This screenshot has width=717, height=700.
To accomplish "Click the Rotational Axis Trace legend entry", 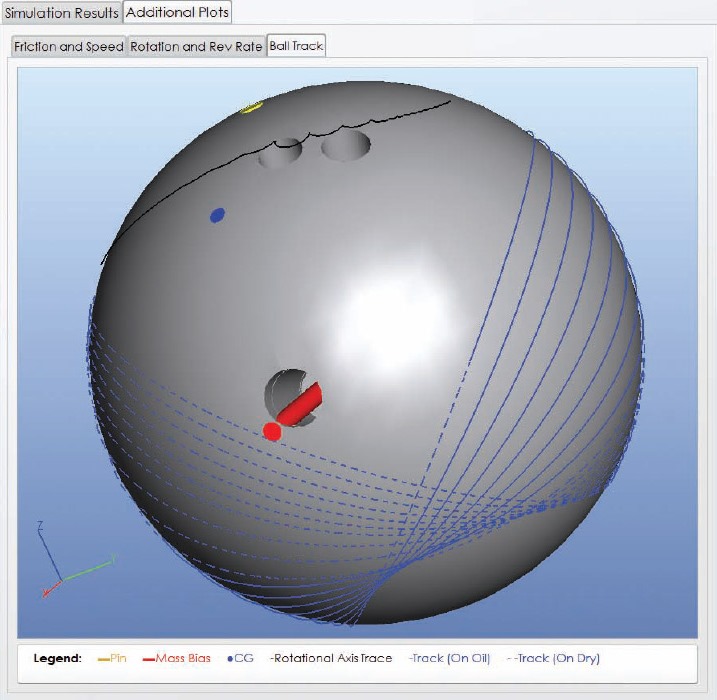I will 333,658.
